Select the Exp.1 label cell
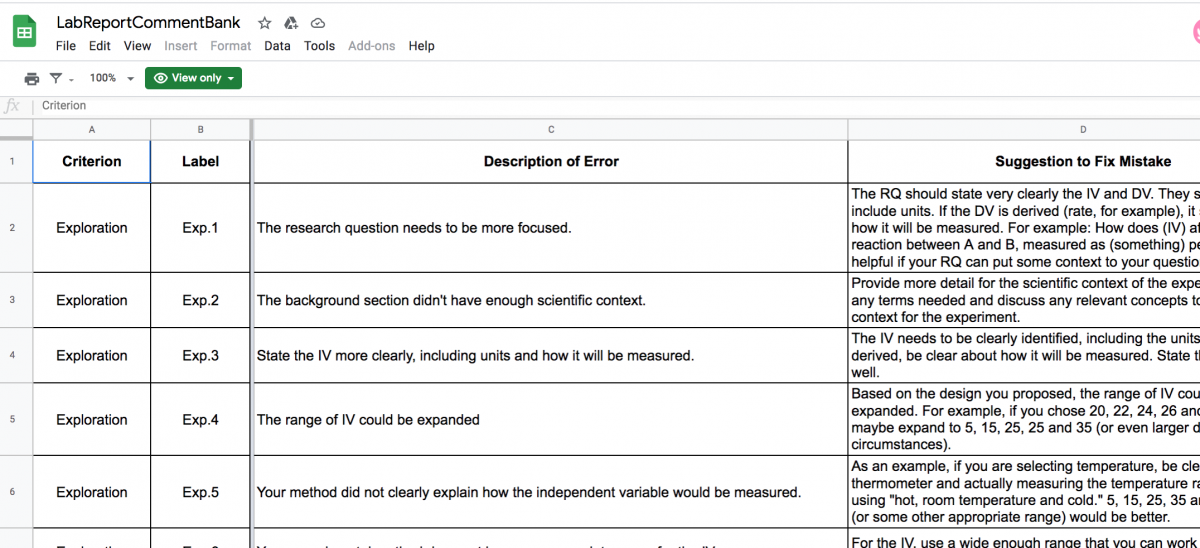The height and width of the screenshot is (548, 1200). [200, 228]
